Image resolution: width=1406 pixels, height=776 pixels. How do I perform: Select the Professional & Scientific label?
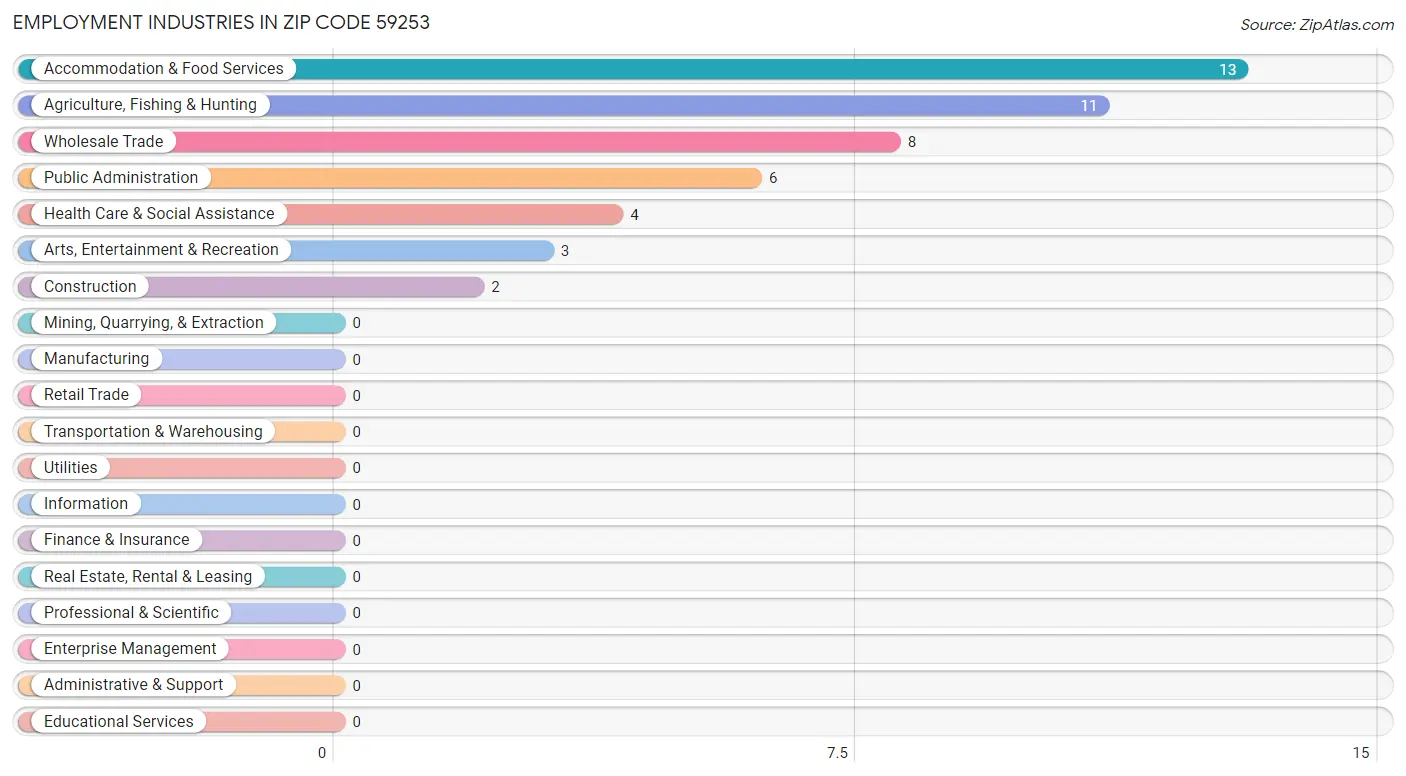(131, 613)
